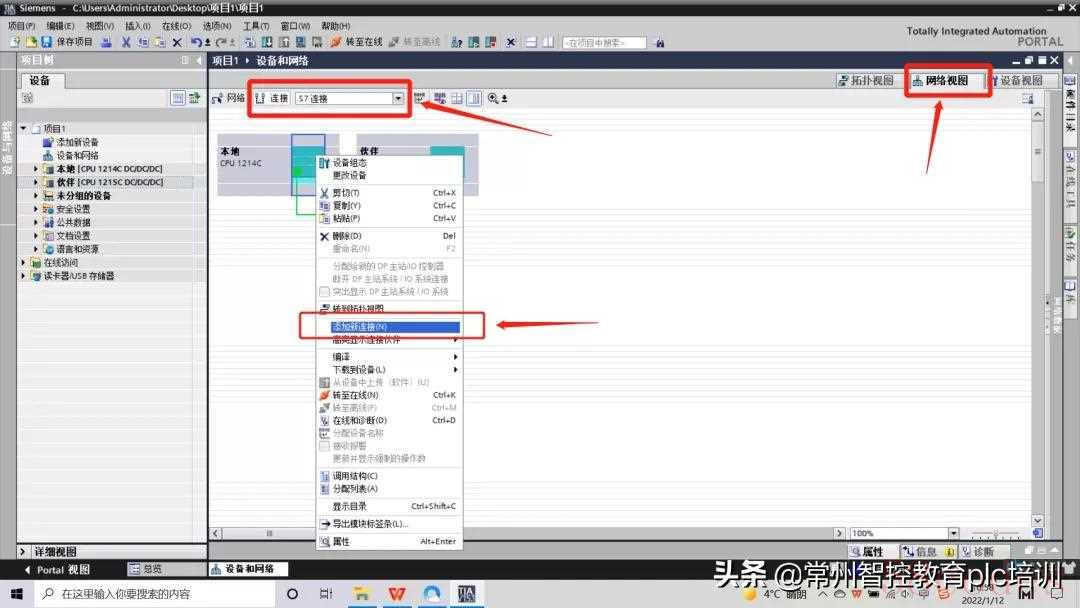1080x608 pixels.
Task: Click the zoom magnifier icon in the network toolbar
Action: tap(493, 98)
